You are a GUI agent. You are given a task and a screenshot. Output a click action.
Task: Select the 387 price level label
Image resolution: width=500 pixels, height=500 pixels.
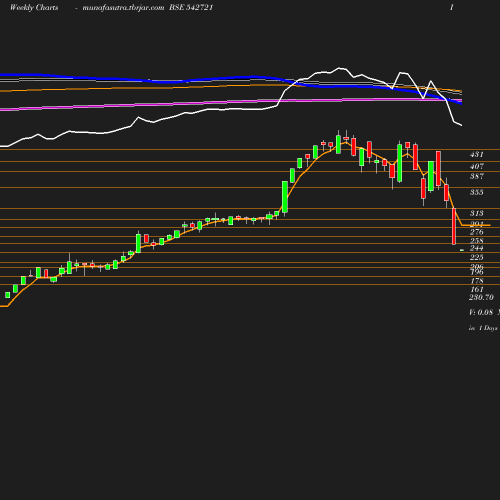[x=477, y=176]
